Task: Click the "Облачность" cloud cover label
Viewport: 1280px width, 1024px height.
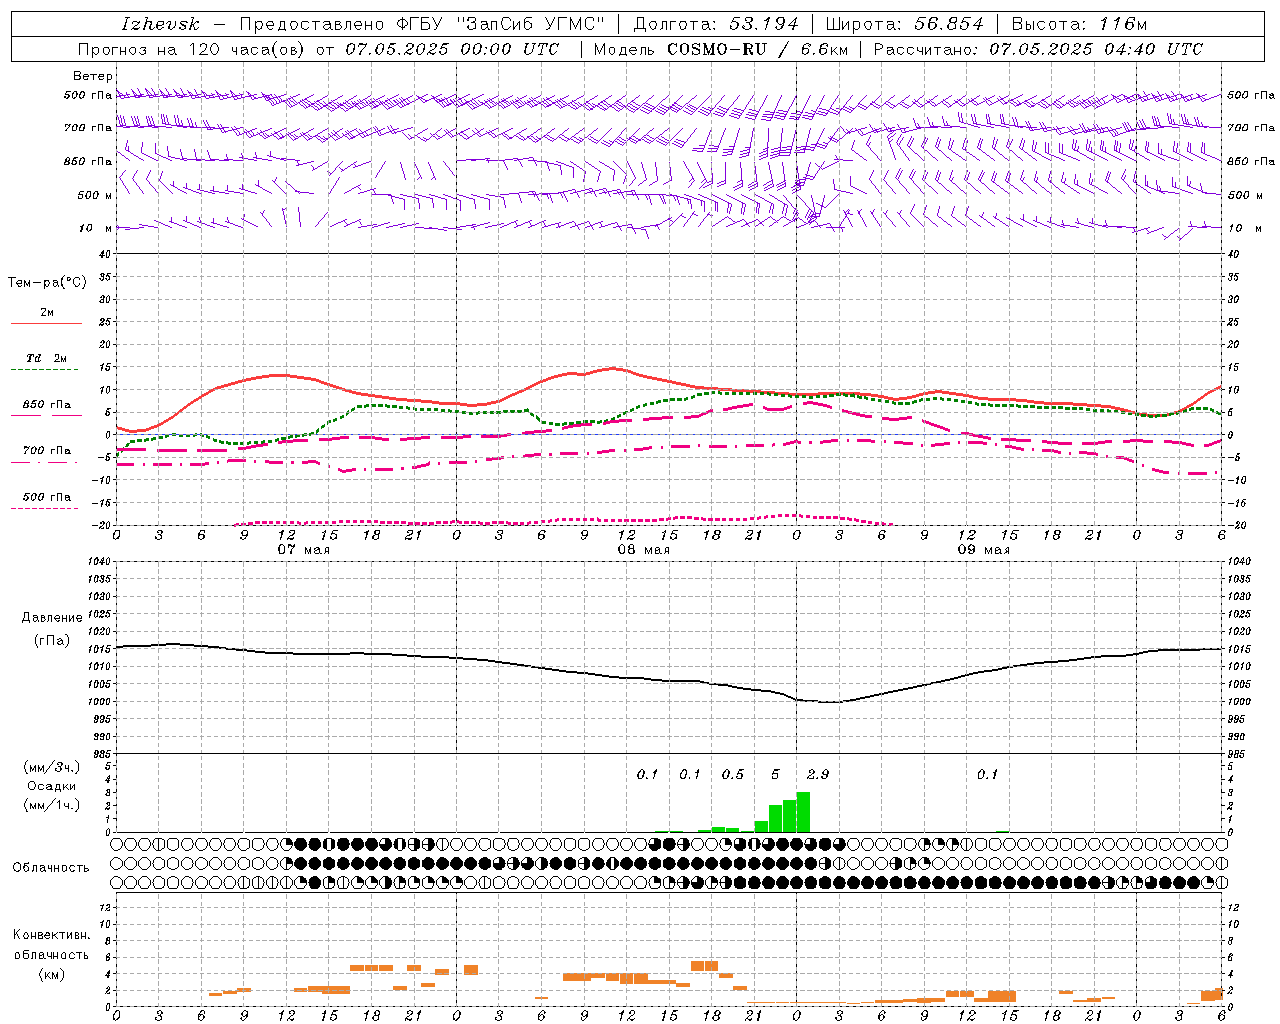Action: [51, 868]
